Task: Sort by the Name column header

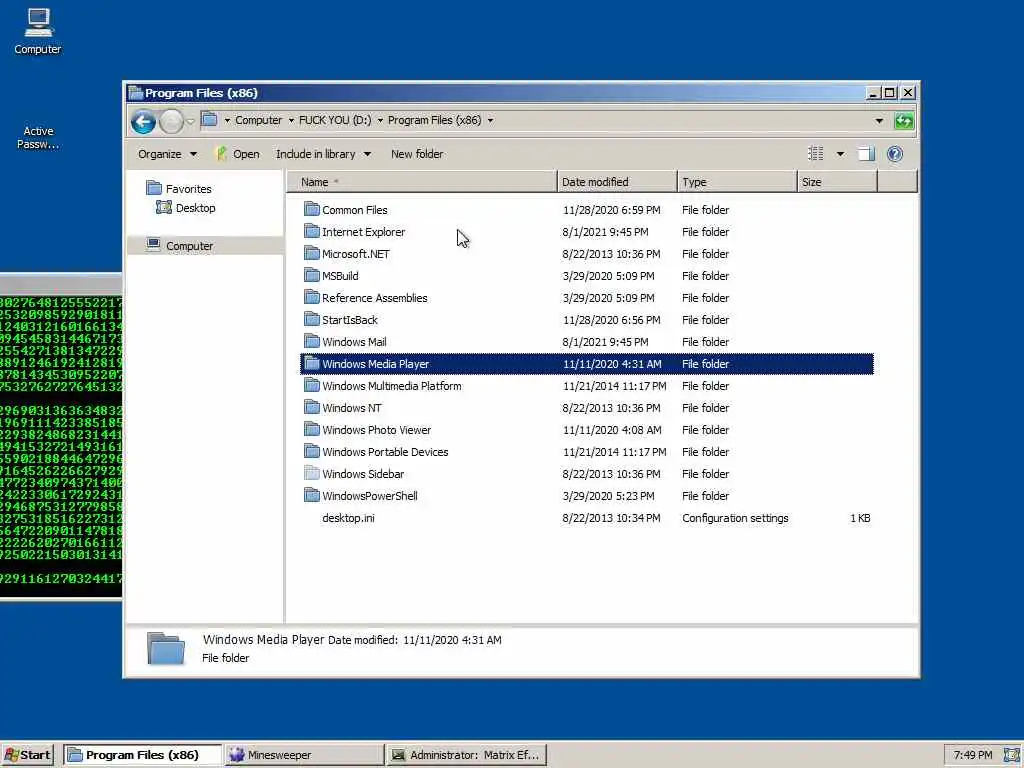Action: pos(422,182)
